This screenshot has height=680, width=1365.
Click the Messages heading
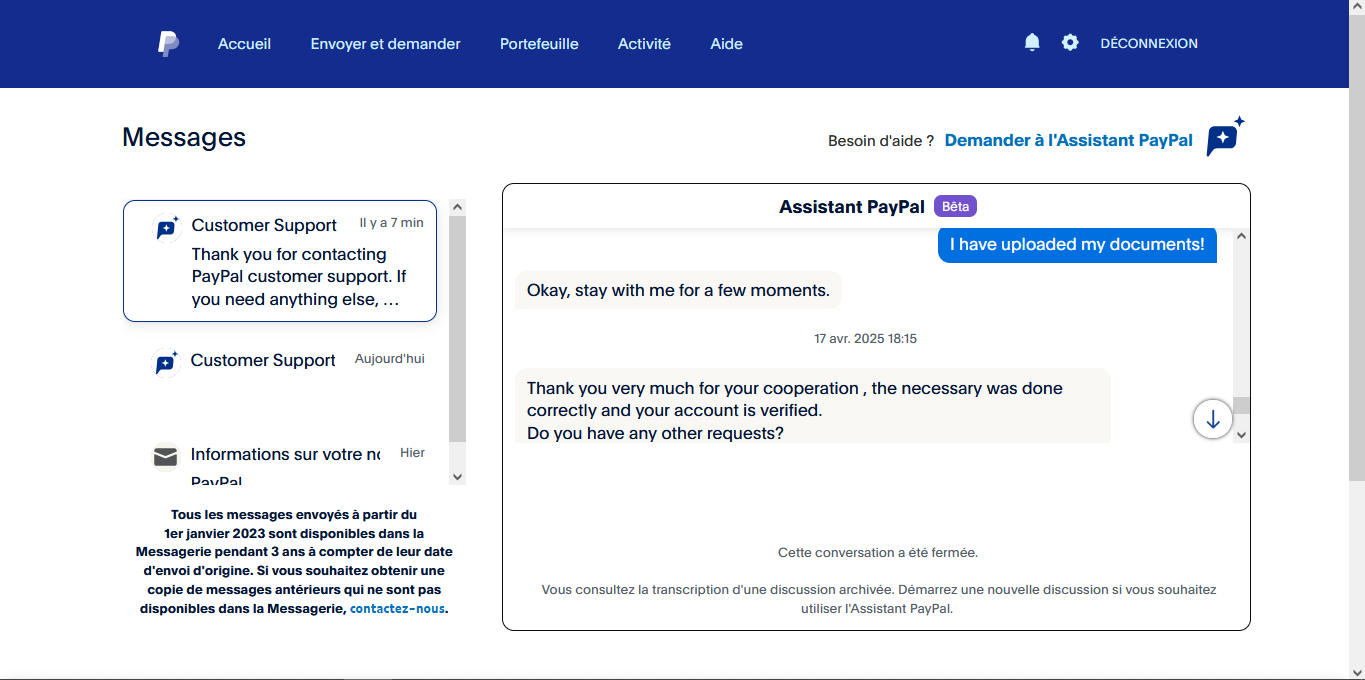tap(184, 137)
